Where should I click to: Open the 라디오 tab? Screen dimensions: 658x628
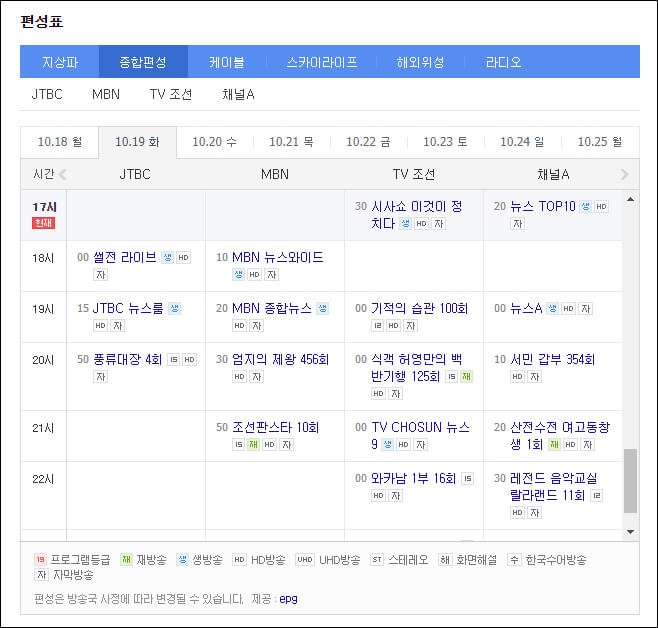click(504, 62)
